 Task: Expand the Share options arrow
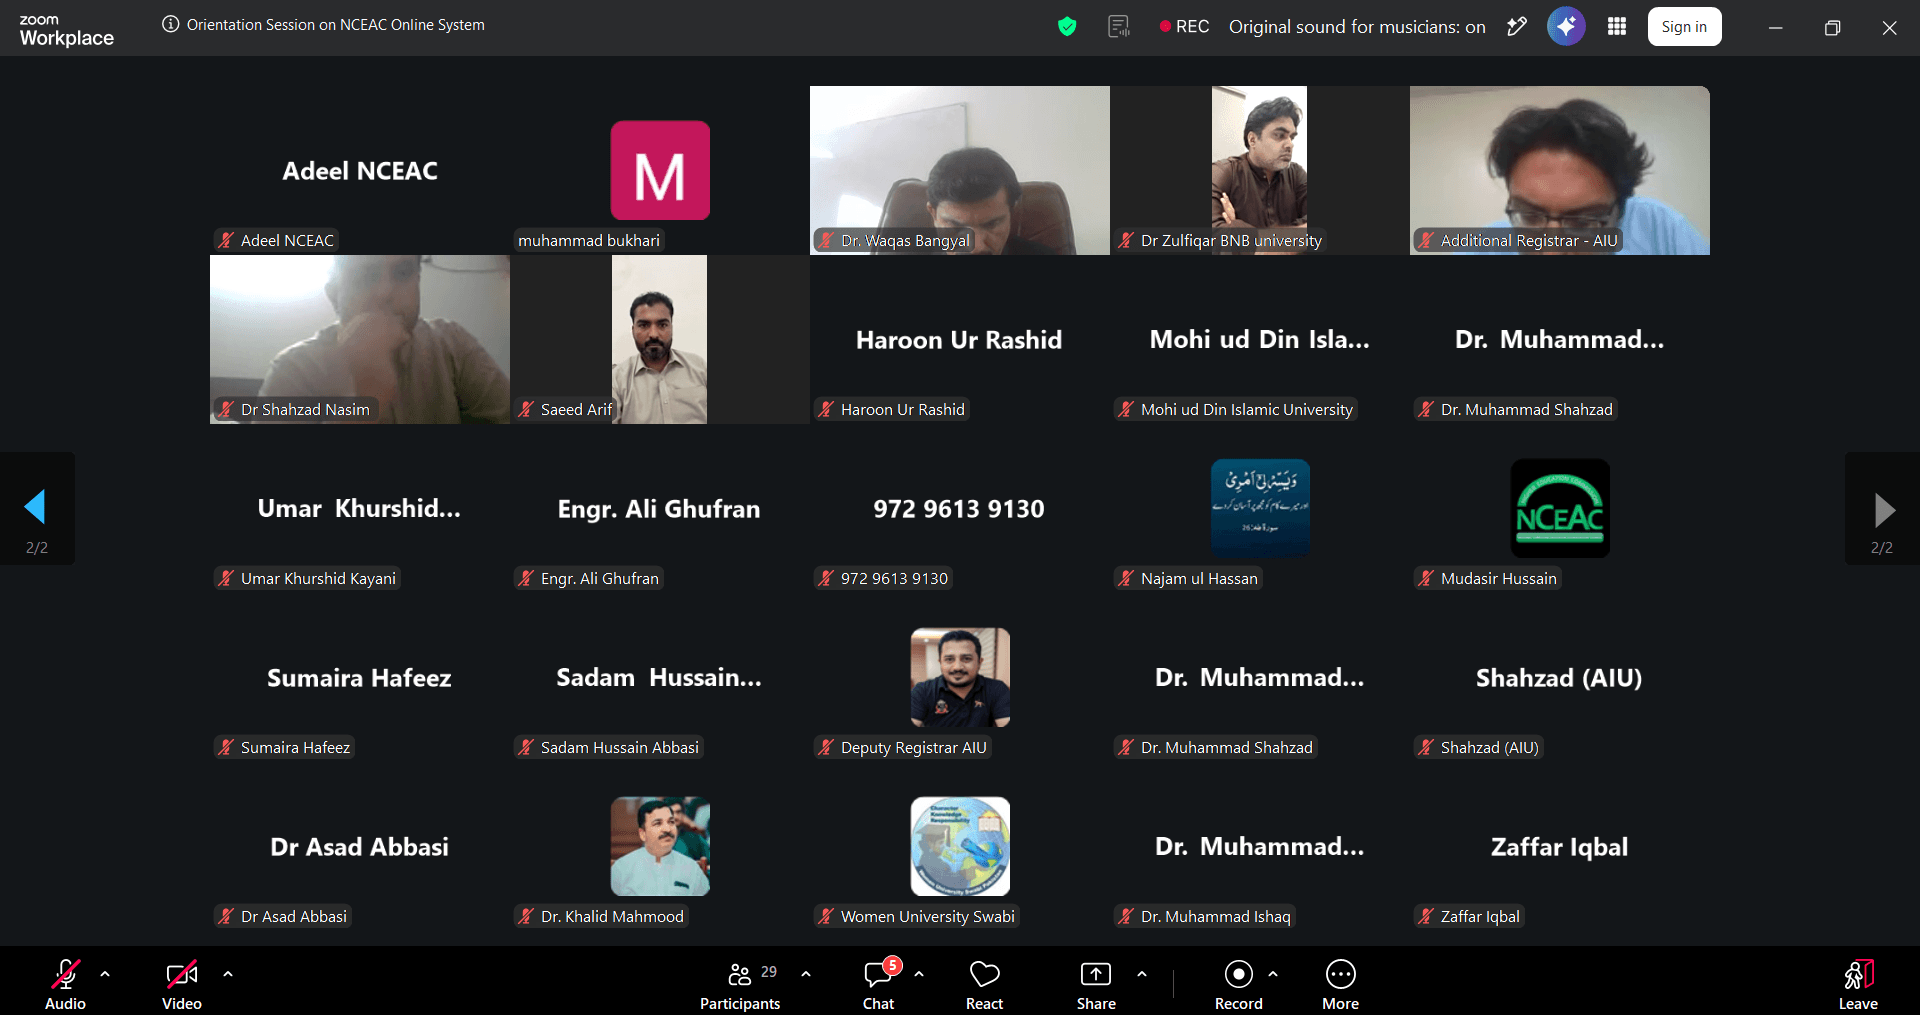(1142, 973)
